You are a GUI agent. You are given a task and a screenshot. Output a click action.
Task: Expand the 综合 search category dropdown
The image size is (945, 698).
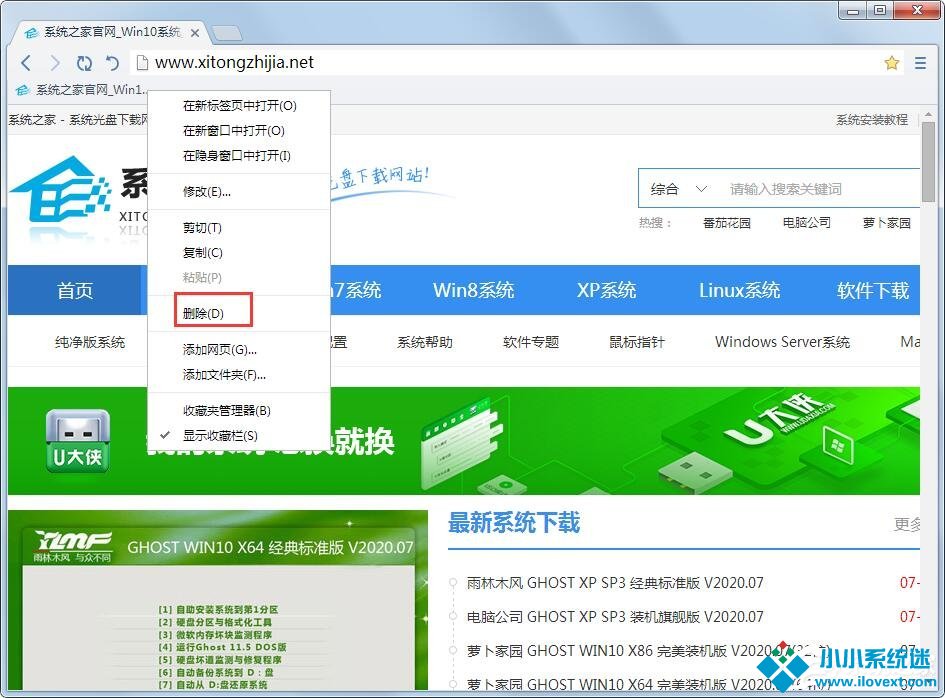coord(679,189)
